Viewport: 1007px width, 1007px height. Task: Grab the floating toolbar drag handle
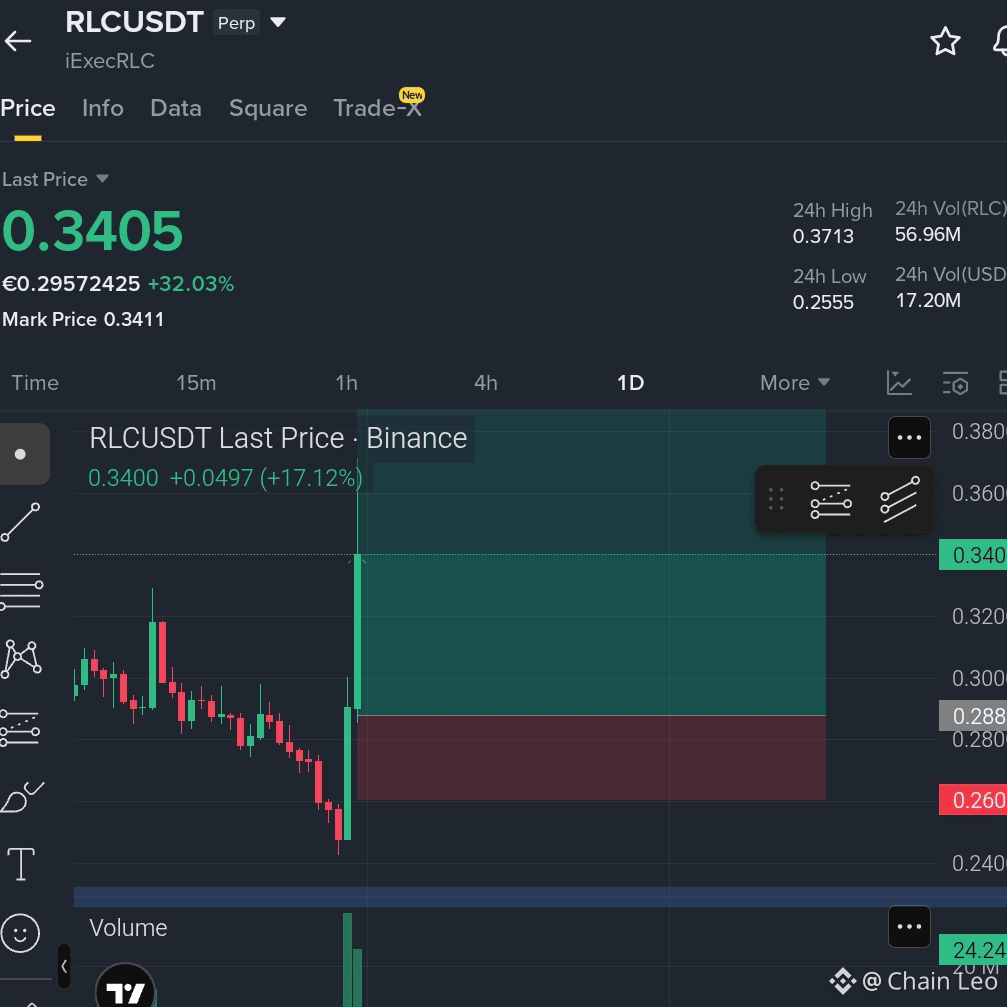776,499
